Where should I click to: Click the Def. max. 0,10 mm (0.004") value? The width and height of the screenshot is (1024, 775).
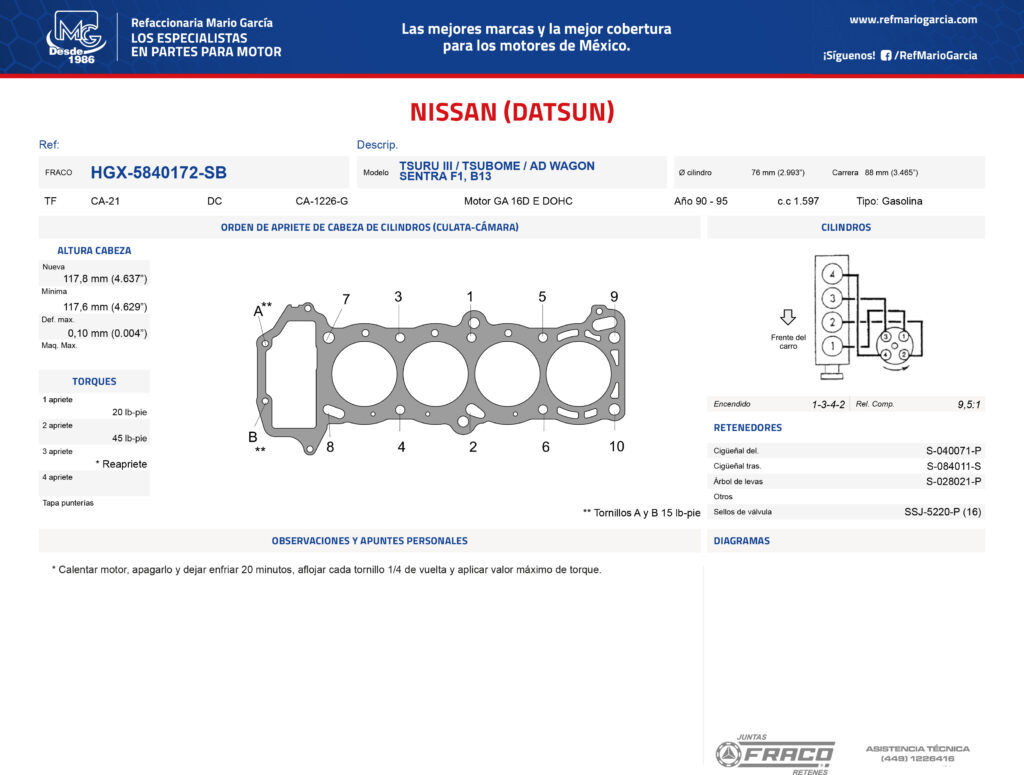click(107, 333)
